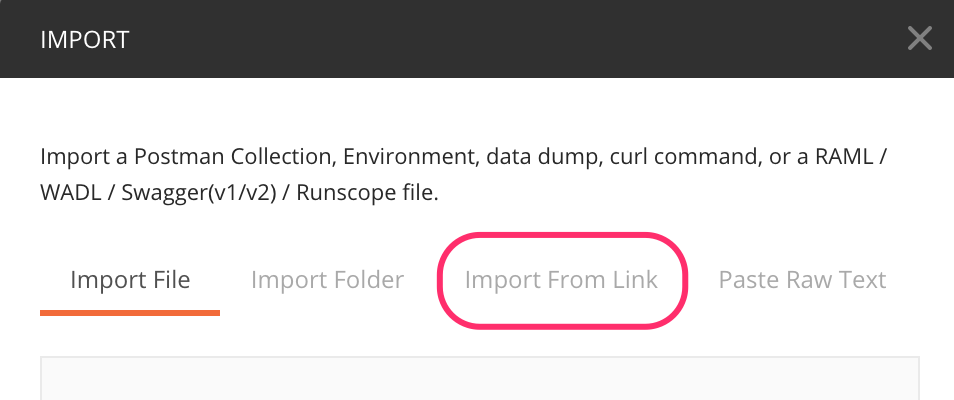This screenshot has width=954, height=400.
Task: Click the file drop area below tabs
Action: coord(480,378)
